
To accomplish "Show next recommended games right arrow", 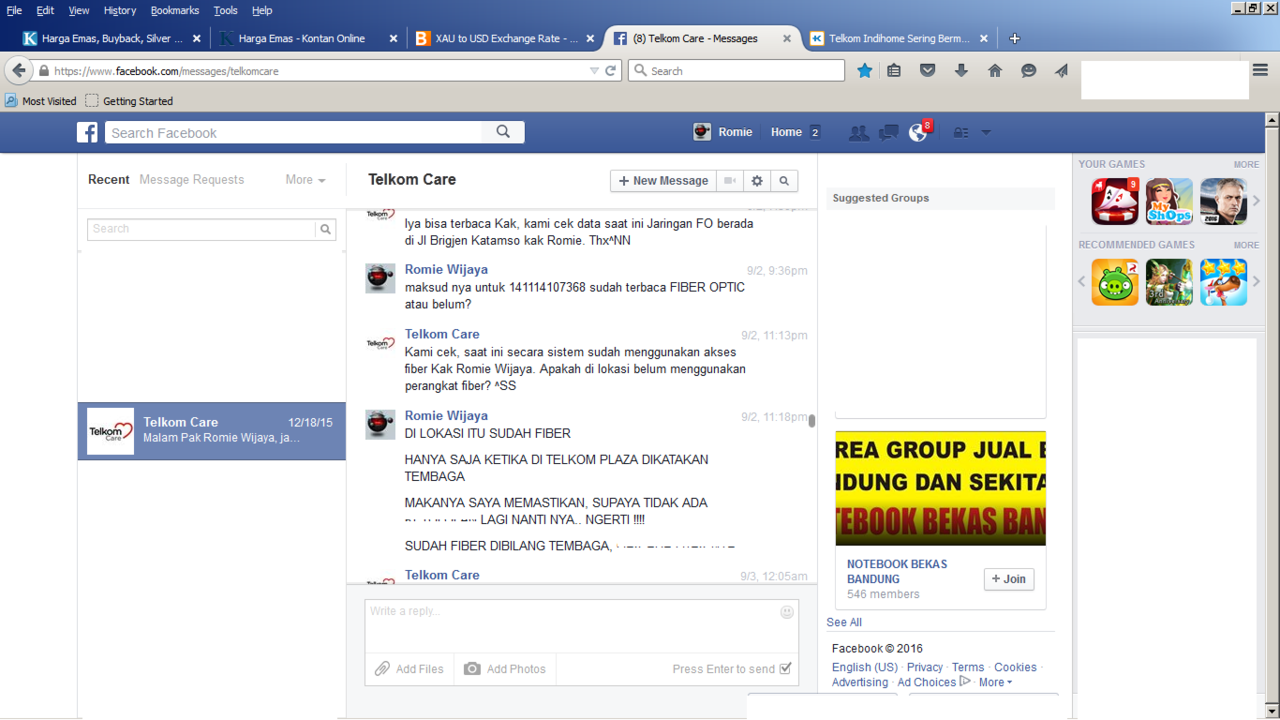I will pyautogui.click(x=1257, y=282).
